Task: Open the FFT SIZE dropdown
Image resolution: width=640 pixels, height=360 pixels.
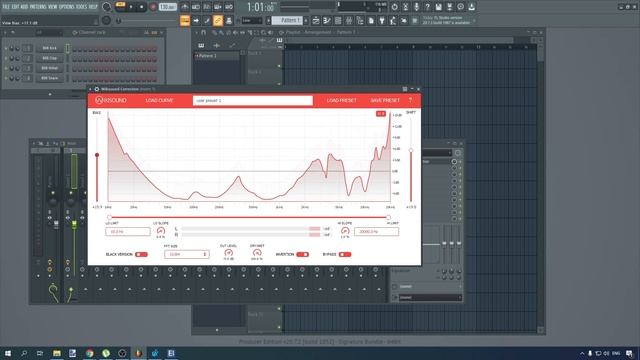Action: (x=187, y=254)
